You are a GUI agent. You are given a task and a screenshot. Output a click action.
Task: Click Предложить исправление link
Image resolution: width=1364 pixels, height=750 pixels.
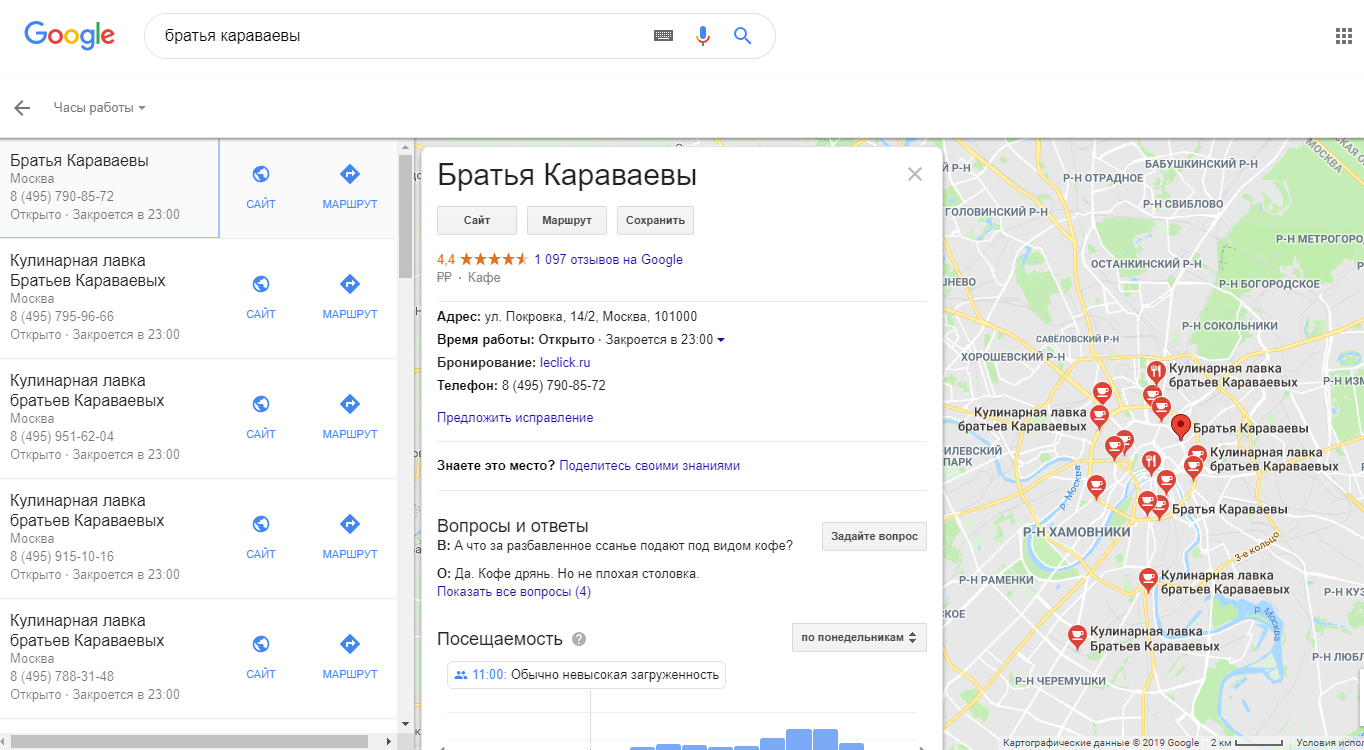515,417
